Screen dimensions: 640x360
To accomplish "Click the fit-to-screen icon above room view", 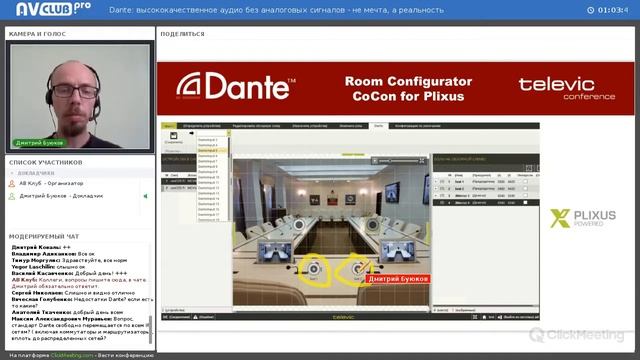I will 422,161.
